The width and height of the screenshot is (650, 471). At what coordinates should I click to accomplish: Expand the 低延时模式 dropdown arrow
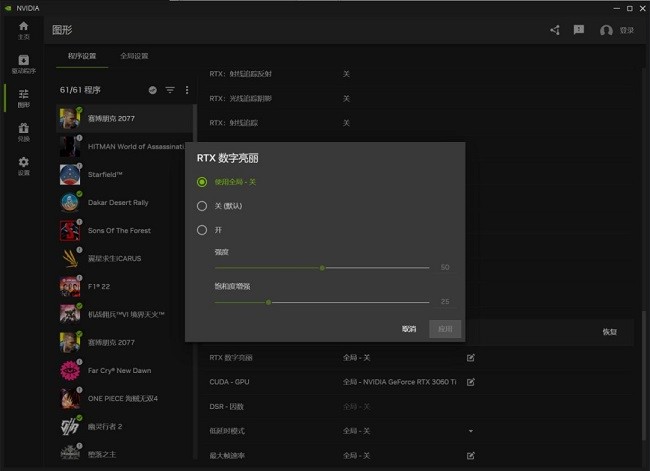[x=471, y=431]
